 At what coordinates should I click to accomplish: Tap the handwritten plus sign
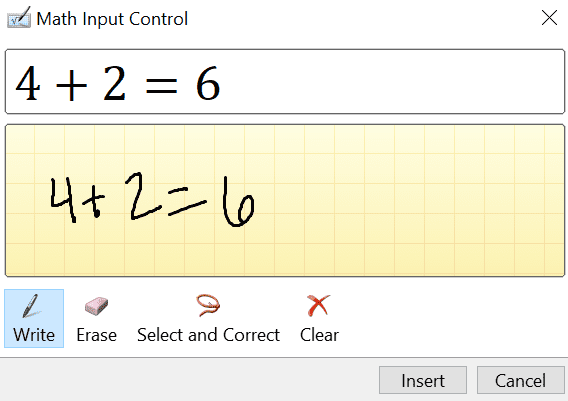(x=94, y=204)
